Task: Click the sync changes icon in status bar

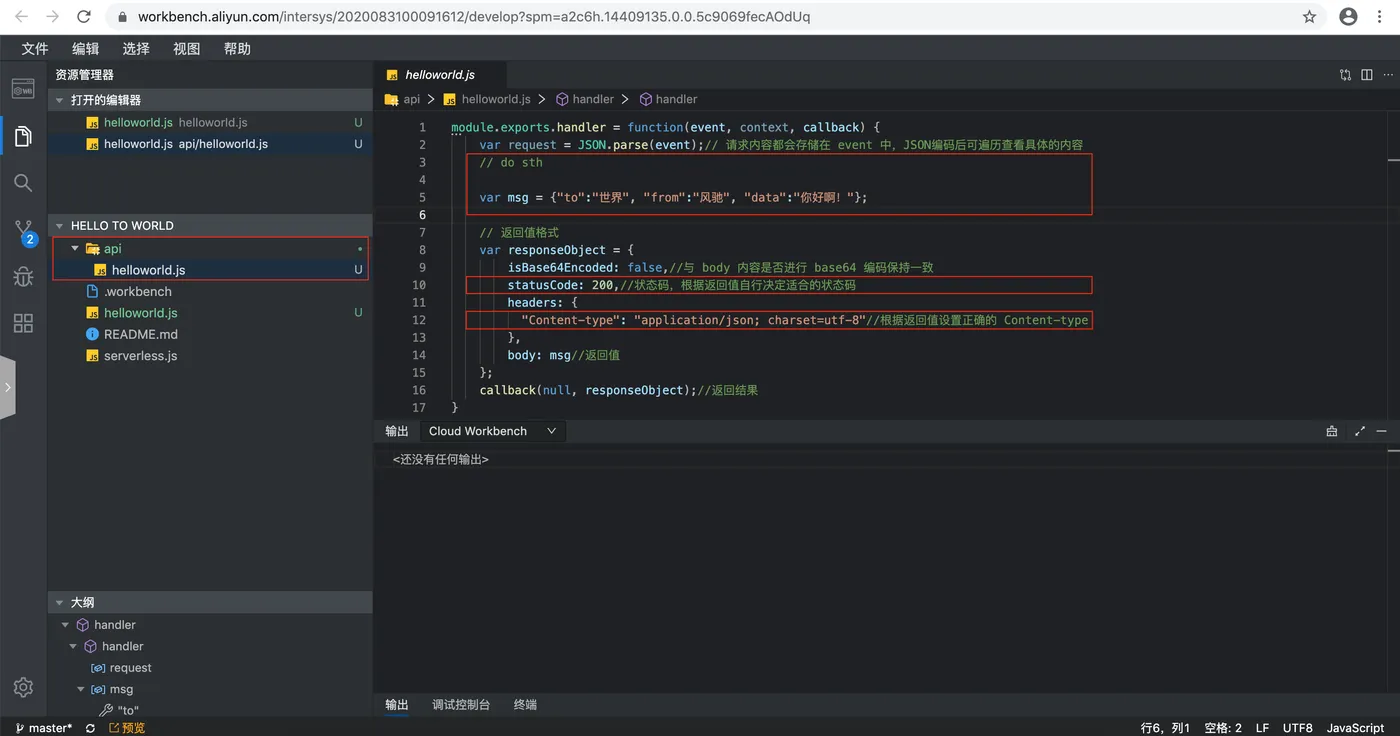Action: point(90,728)
